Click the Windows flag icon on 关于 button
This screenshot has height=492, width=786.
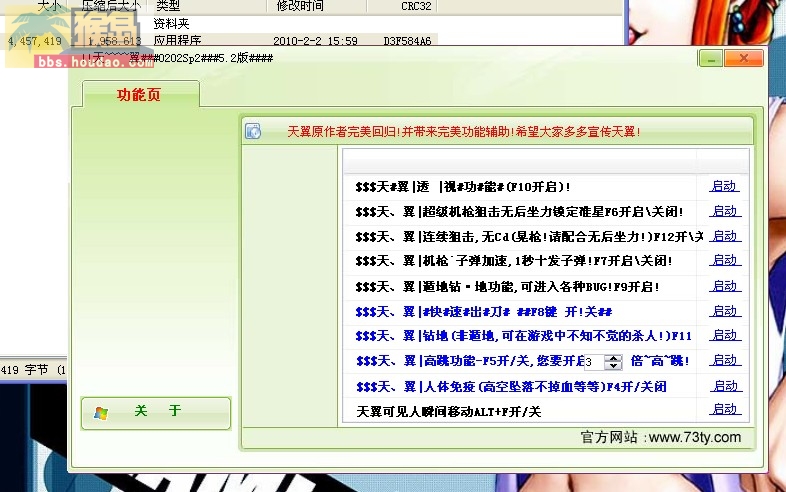(x=101, y=413)
